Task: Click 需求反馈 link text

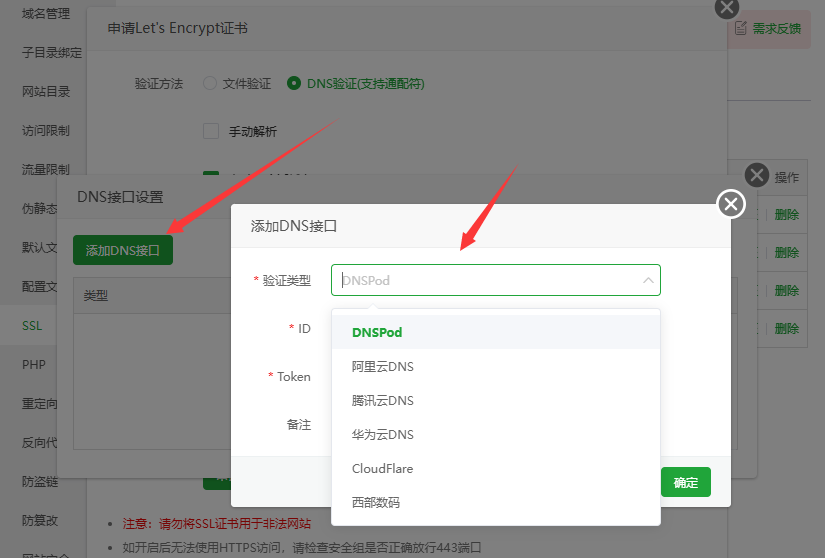Action: 776,28
